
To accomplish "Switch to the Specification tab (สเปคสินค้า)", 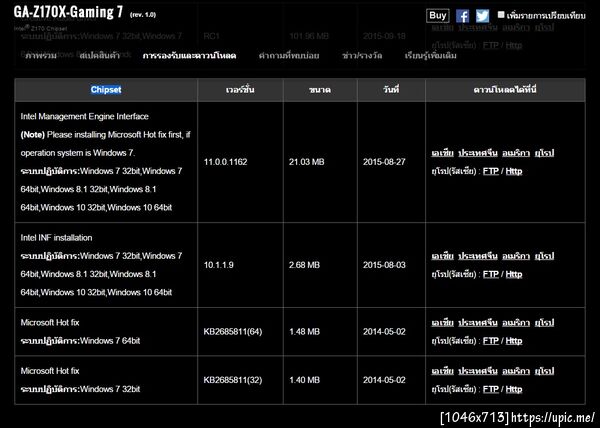I will click(x=100, y=55).
